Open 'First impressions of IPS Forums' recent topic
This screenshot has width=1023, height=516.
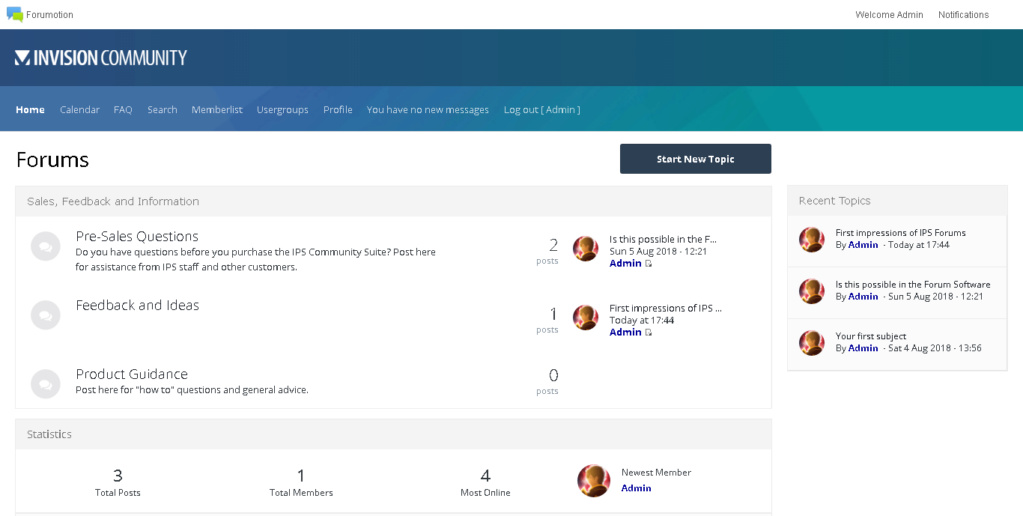(900, 232)
